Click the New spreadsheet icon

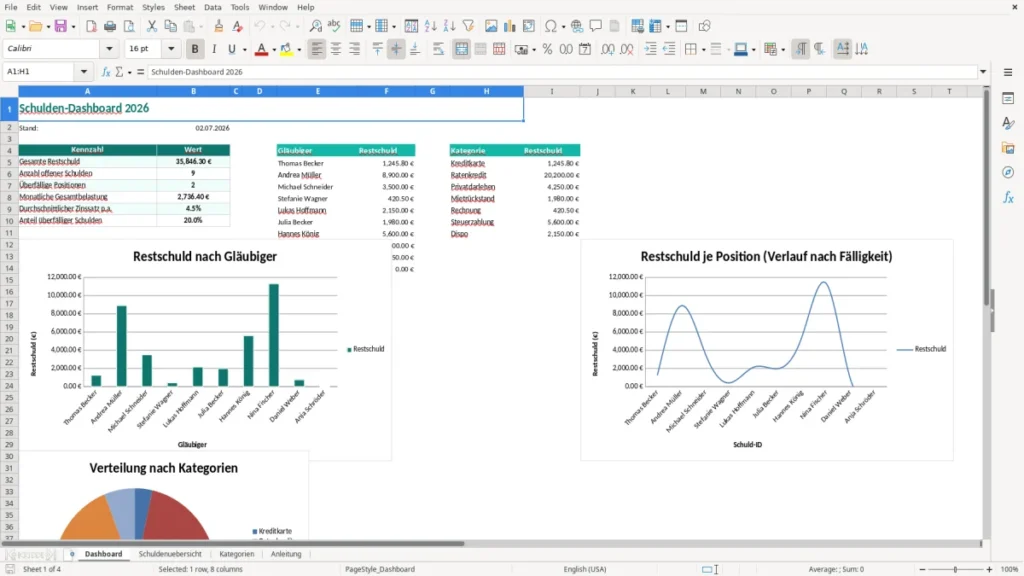(10, 26)
